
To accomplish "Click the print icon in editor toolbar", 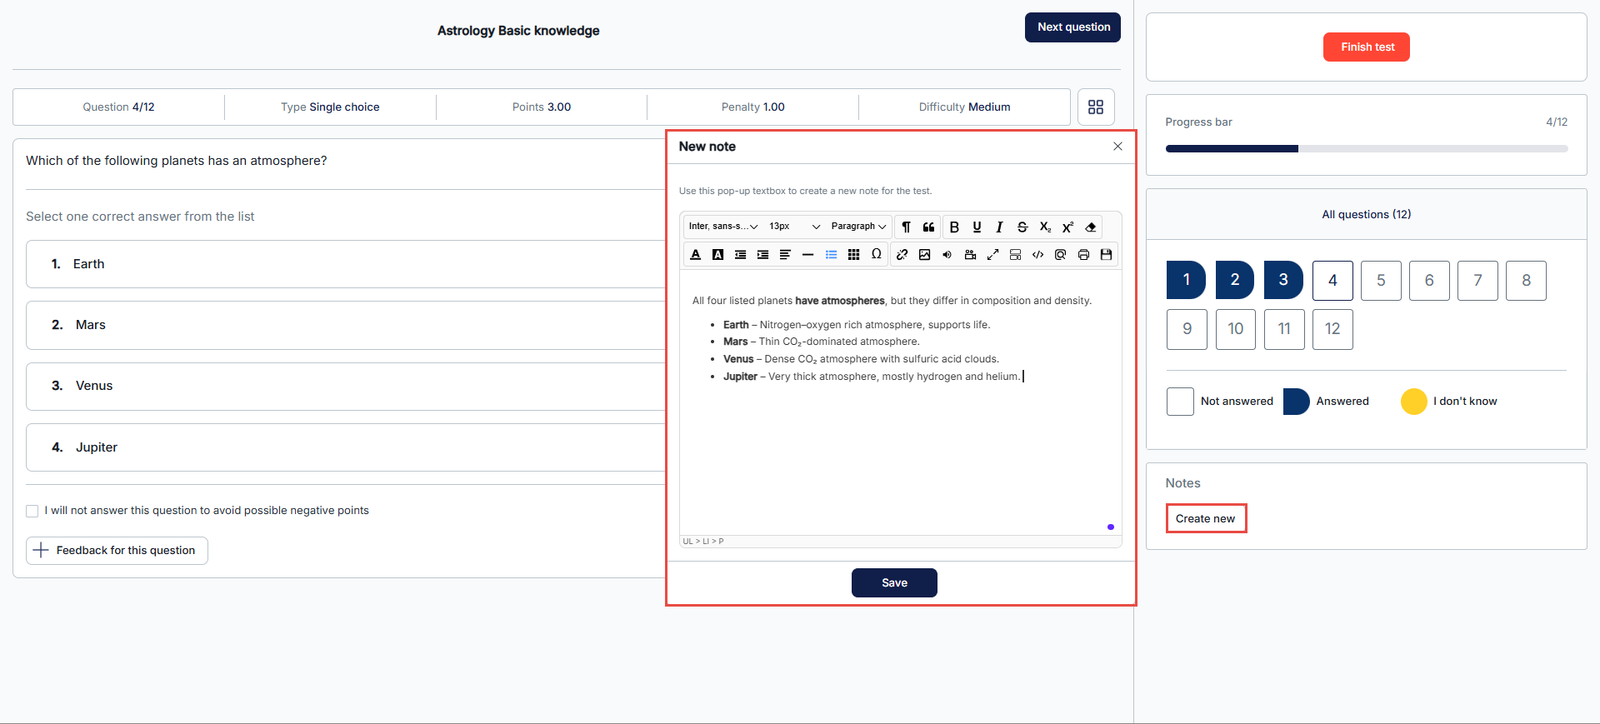I will click(x=1083, y=255).
